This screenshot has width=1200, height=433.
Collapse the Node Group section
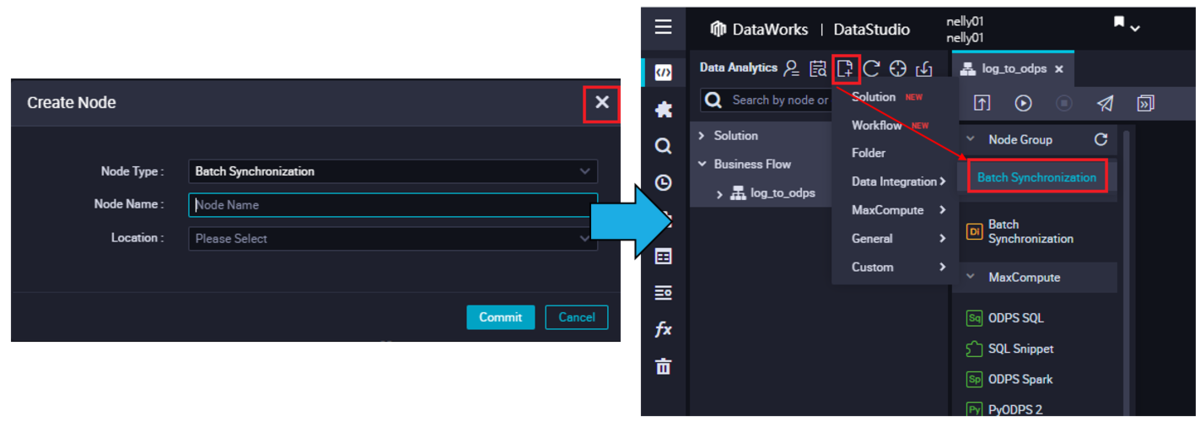(970, 139)
